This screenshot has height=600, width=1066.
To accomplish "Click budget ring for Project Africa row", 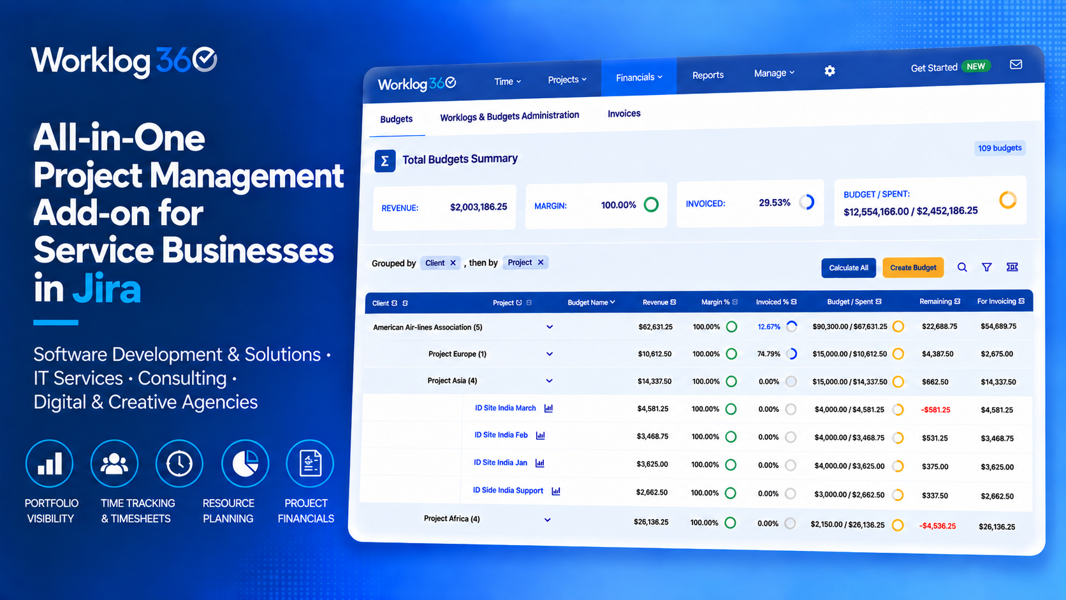I will coord(898,525).
